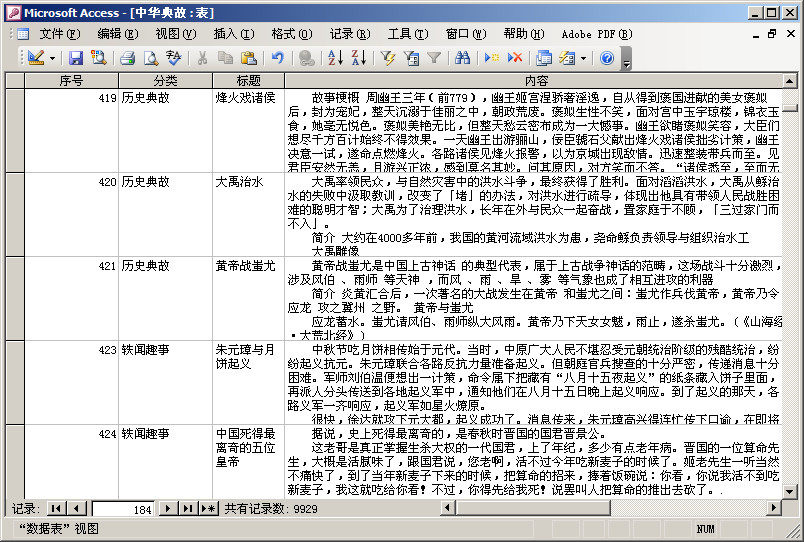Open File Search from the toolbar

pyautogui.click(x=98, y=58)
